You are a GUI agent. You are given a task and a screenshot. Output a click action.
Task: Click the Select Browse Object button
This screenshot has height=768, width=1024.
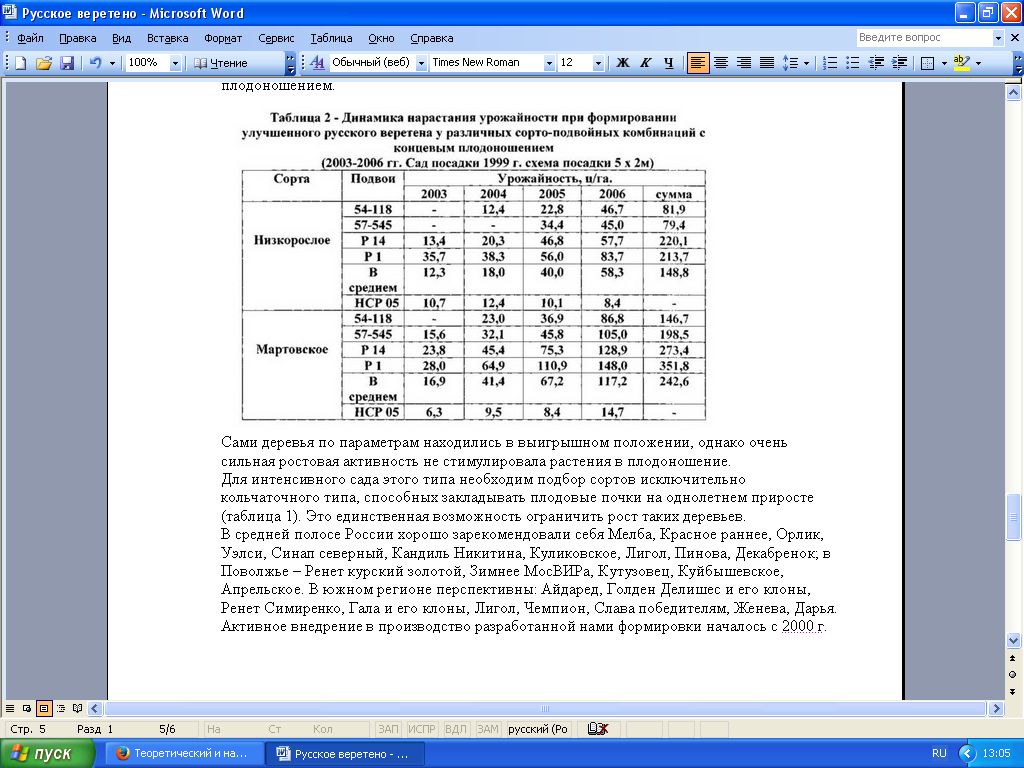click(1013, 674)
